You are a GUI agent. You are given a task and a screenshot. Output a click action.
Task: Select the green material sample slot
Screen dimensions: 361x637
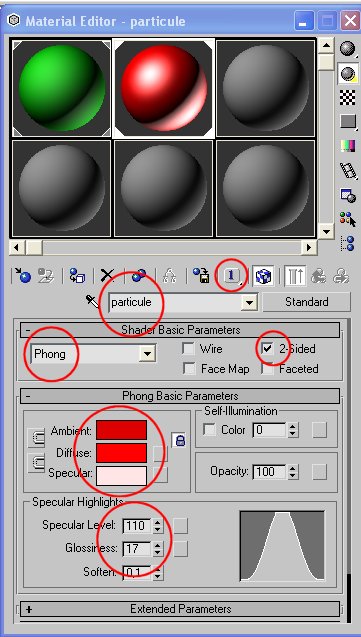pos(62,88)
